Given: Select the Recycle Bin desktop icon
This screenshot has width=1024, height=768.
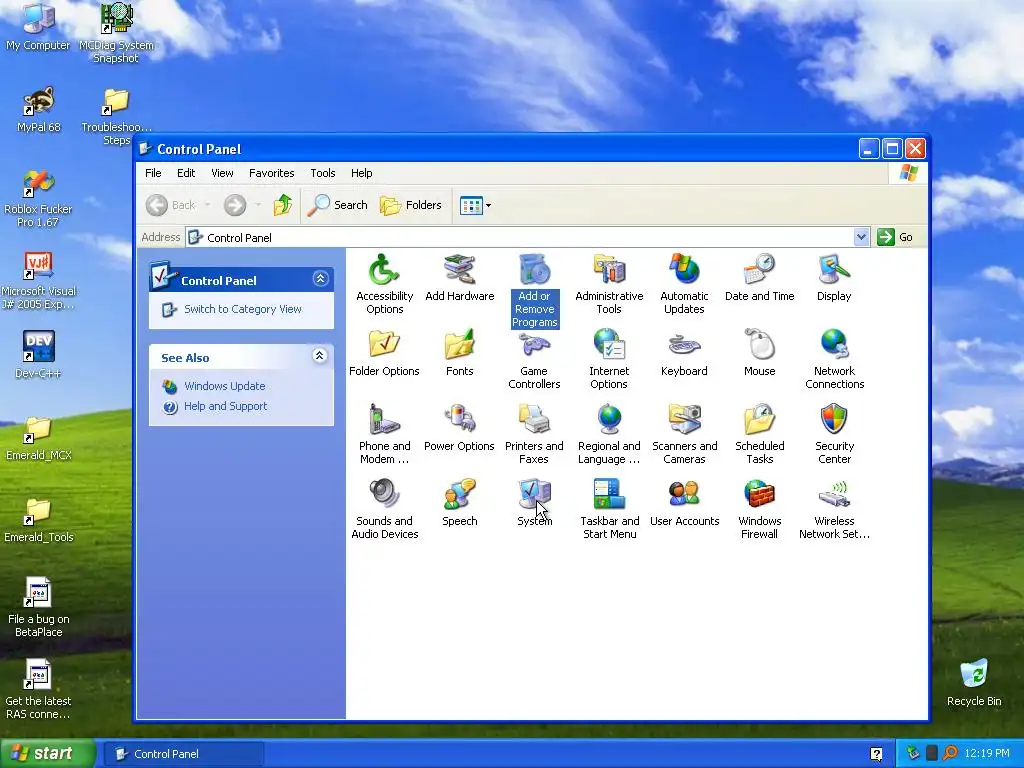Looking at the screenshot, I should point(974,683).
